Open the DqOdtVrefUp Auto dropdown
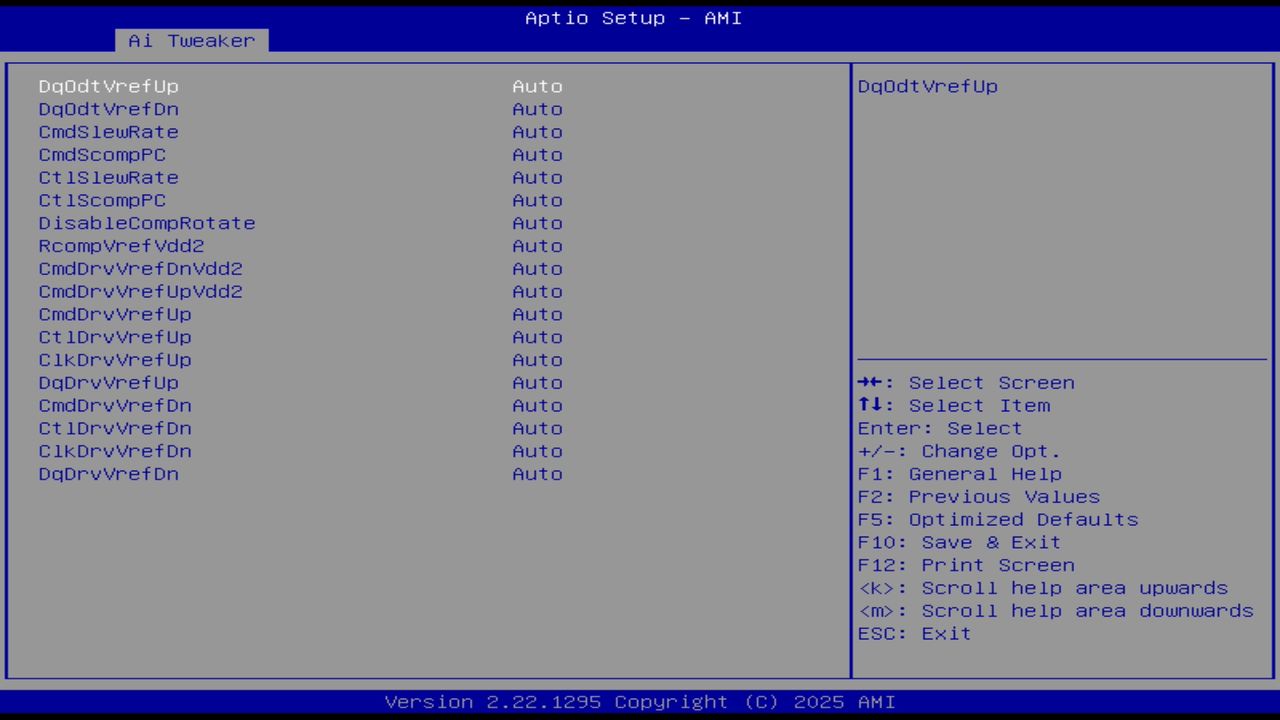Screen dimensions: 1280x720 (x=537, y=86)
